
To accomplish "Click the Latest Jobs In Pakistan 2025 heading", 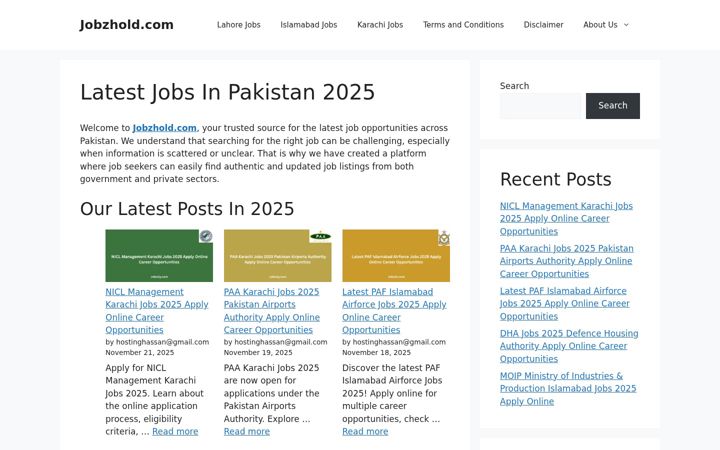I will coord(227,92).
